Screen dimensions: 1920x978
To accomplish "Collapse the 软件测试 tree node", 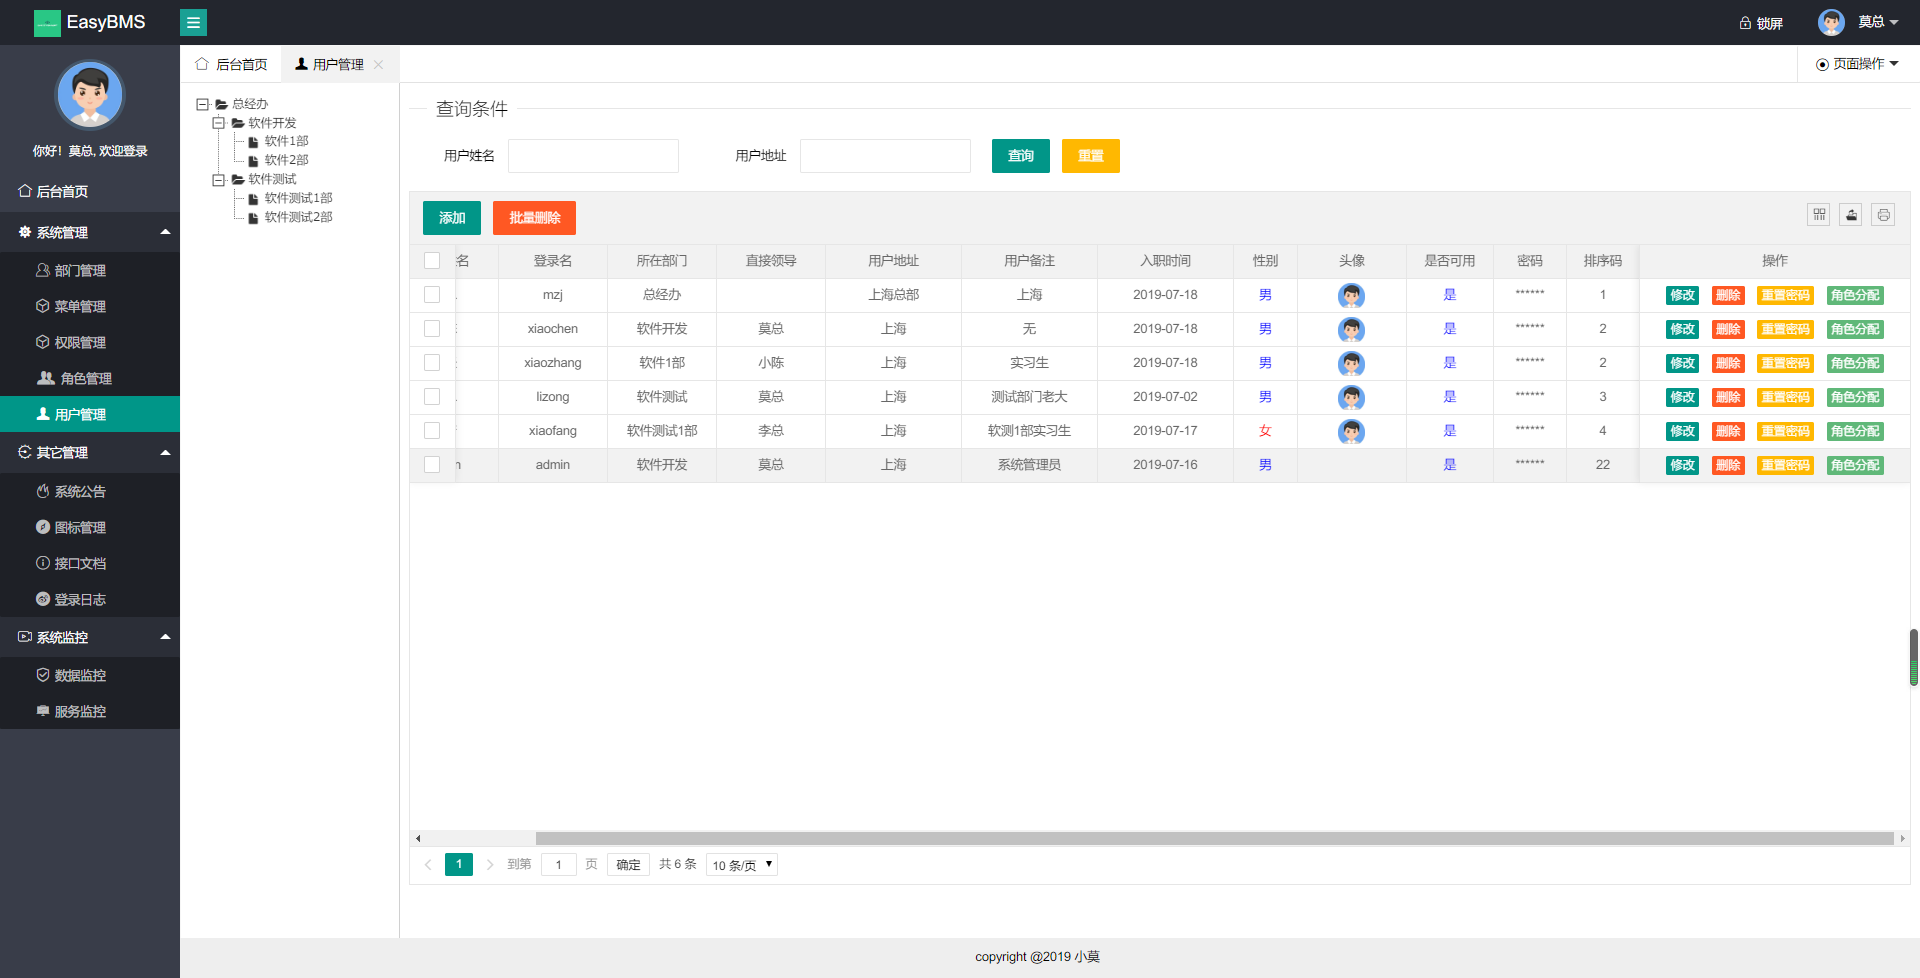I will pyautogui.click(x=218, y=180).
